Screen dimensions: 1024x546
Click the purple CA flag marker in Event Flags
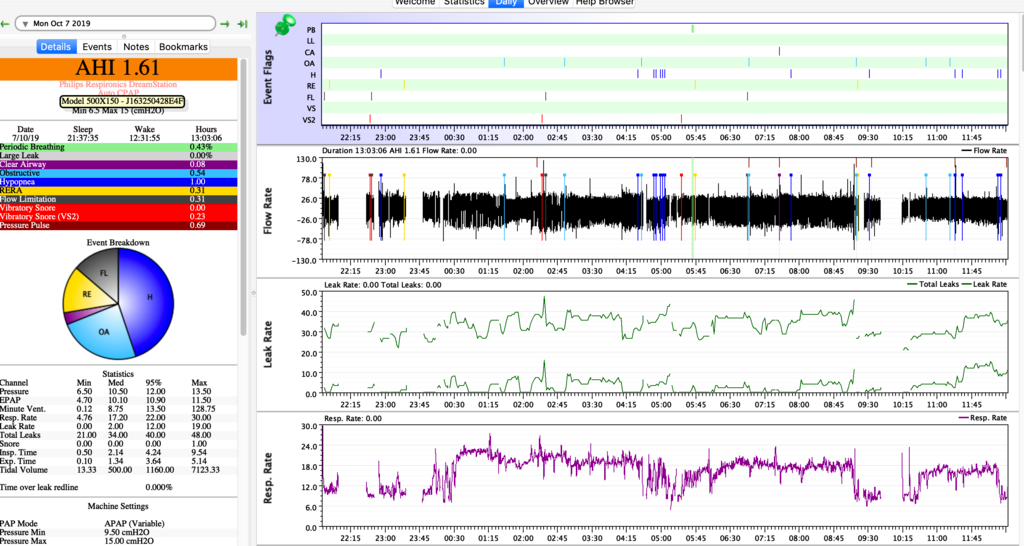click(779, 51)
